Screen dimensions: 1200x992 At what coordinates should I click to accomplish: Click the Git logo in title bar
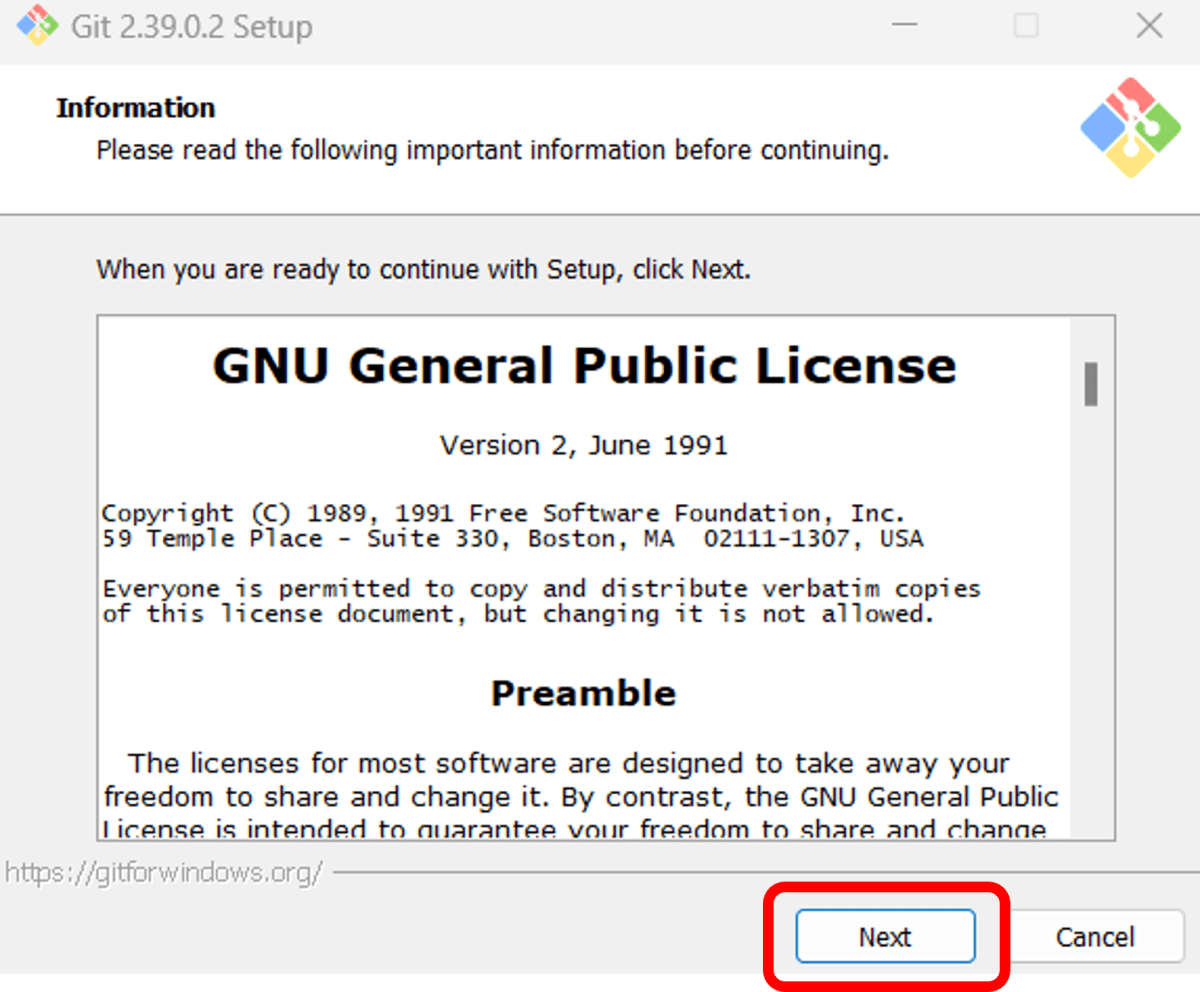(38, 25)
